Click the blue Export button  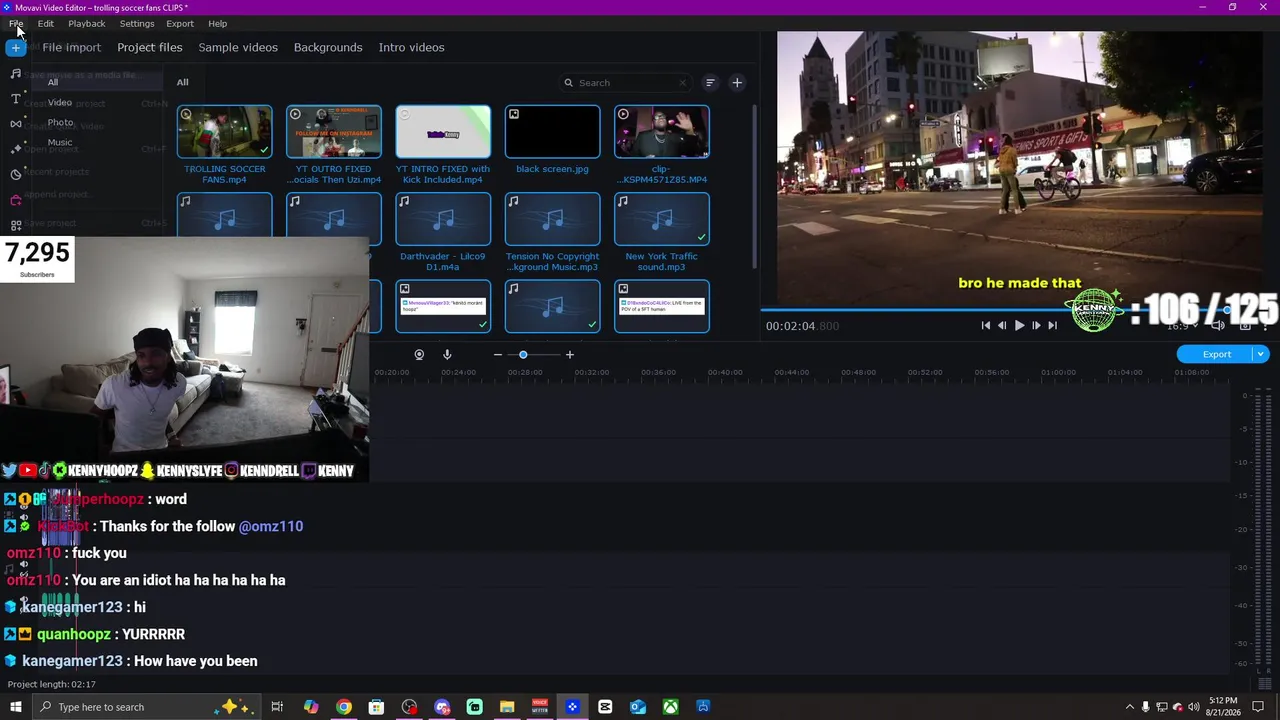click(1216, 354)
